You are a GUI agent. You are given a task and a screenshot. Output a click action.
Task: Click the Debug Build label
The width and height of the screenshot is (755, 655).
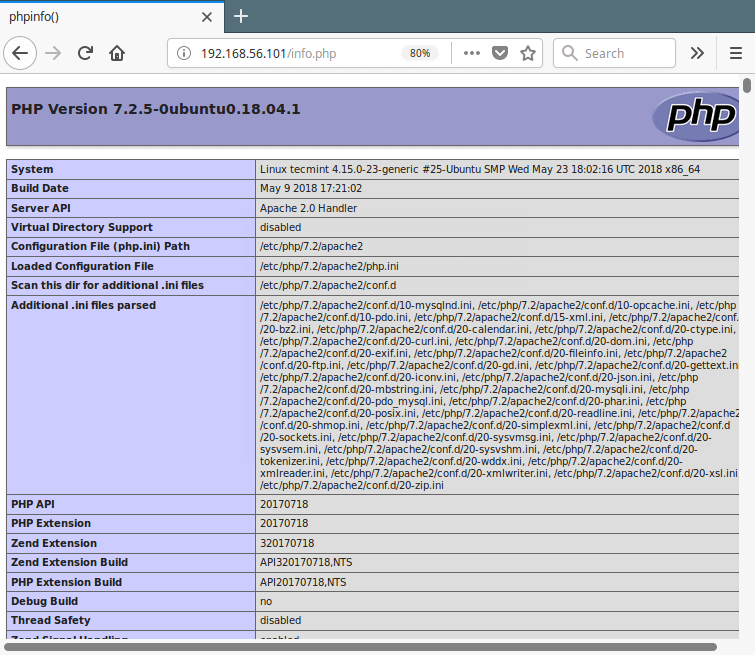point(44,602)
